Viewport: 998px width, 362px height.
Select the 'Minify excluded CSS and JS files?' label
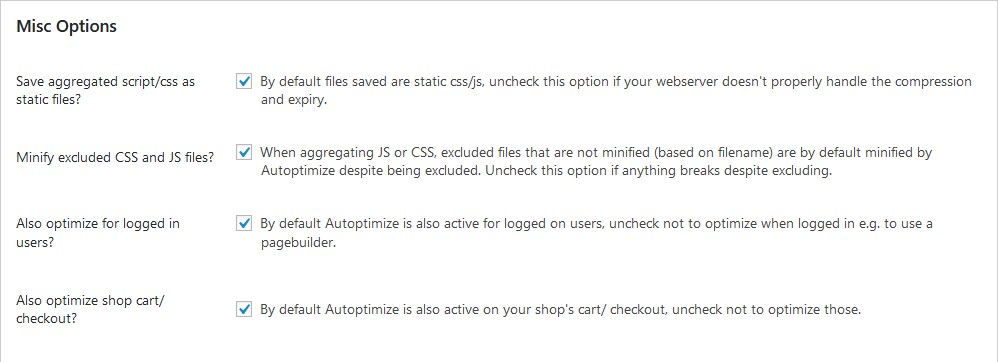(115, 158)
